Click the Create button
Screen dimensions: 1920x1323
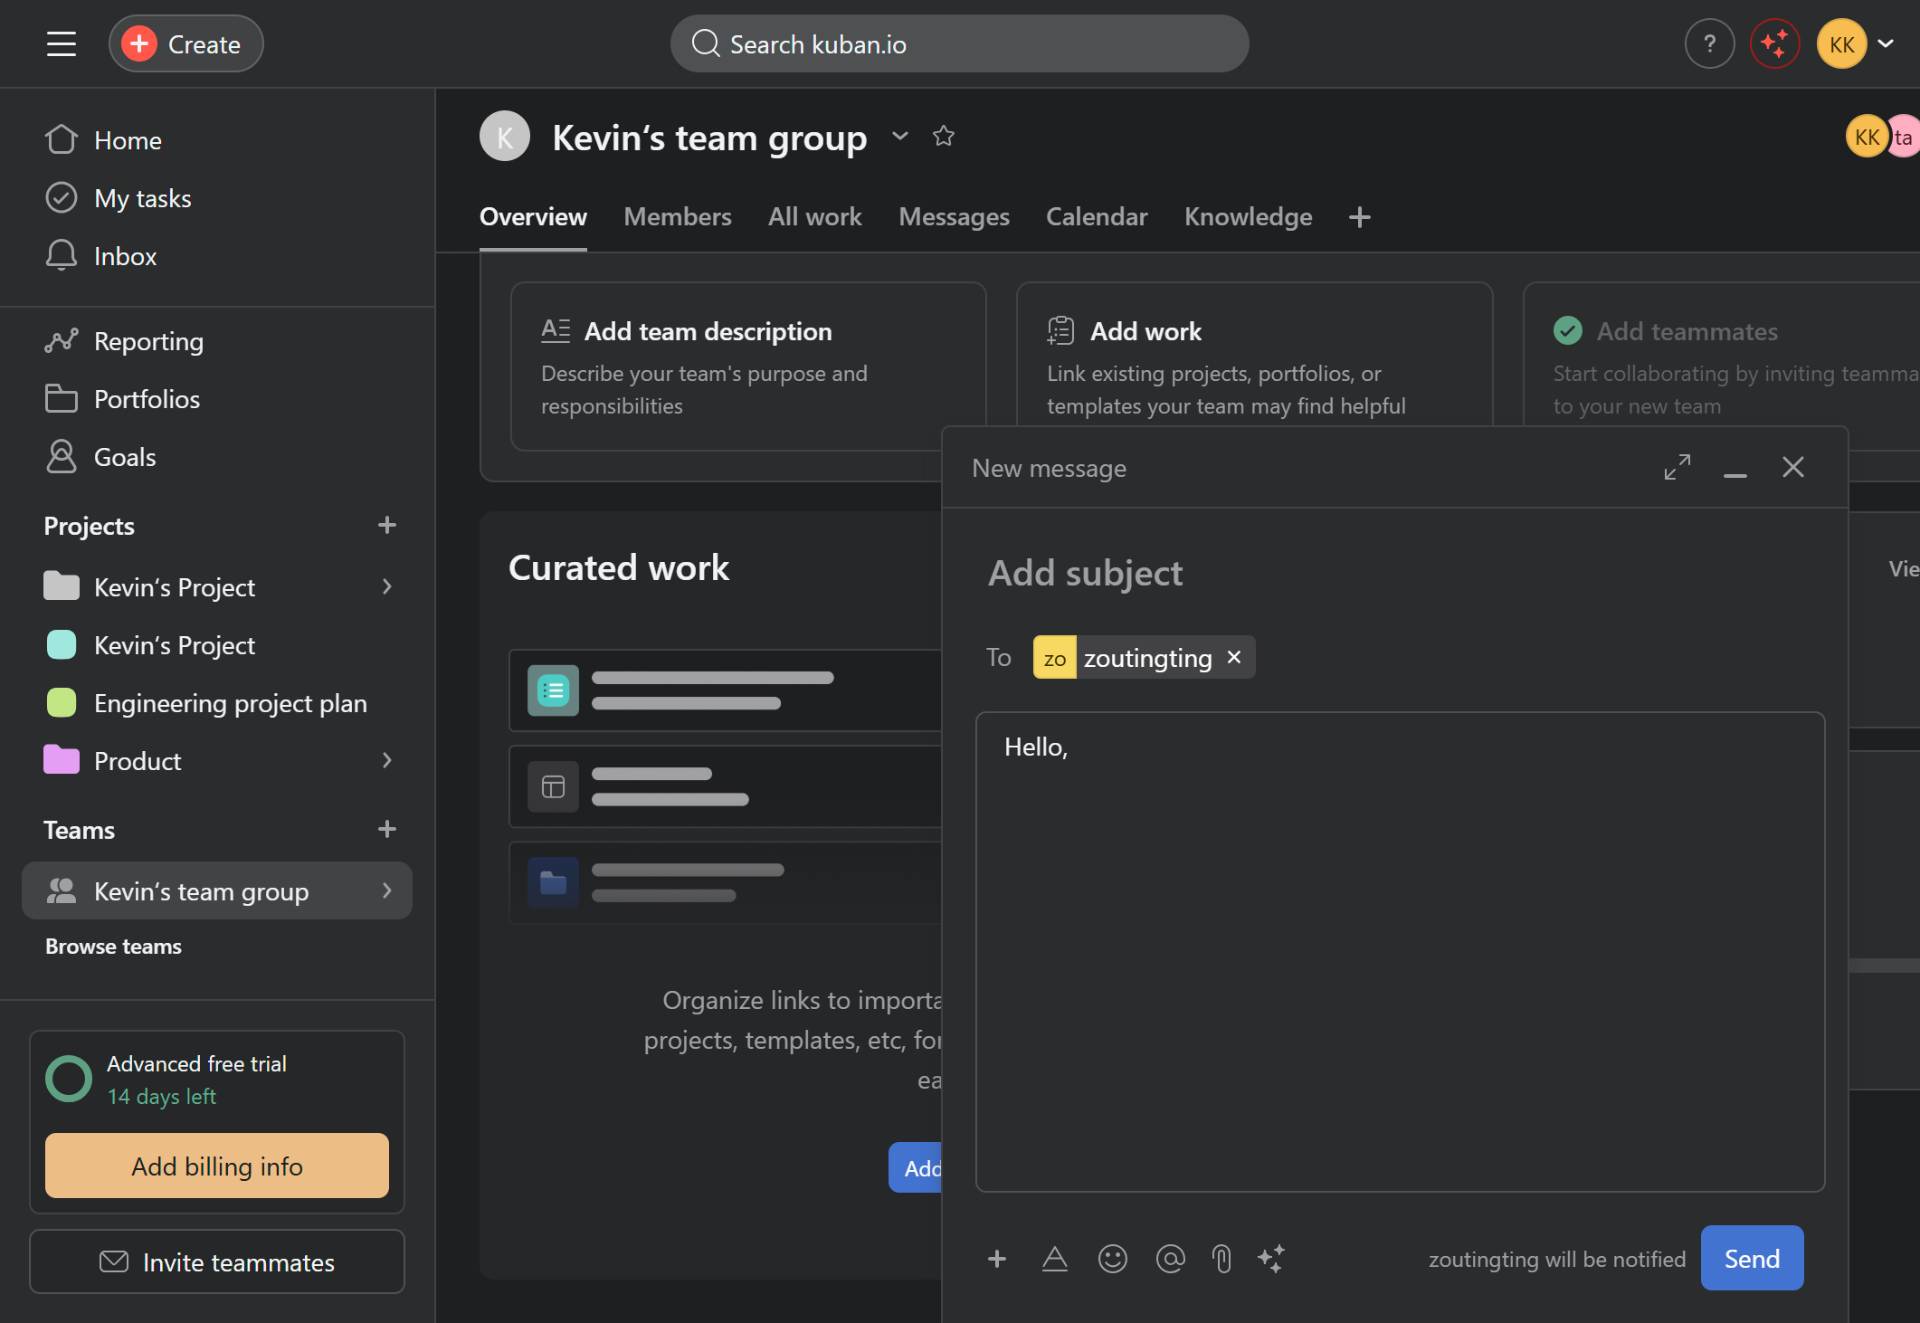(x=186, y=44)
